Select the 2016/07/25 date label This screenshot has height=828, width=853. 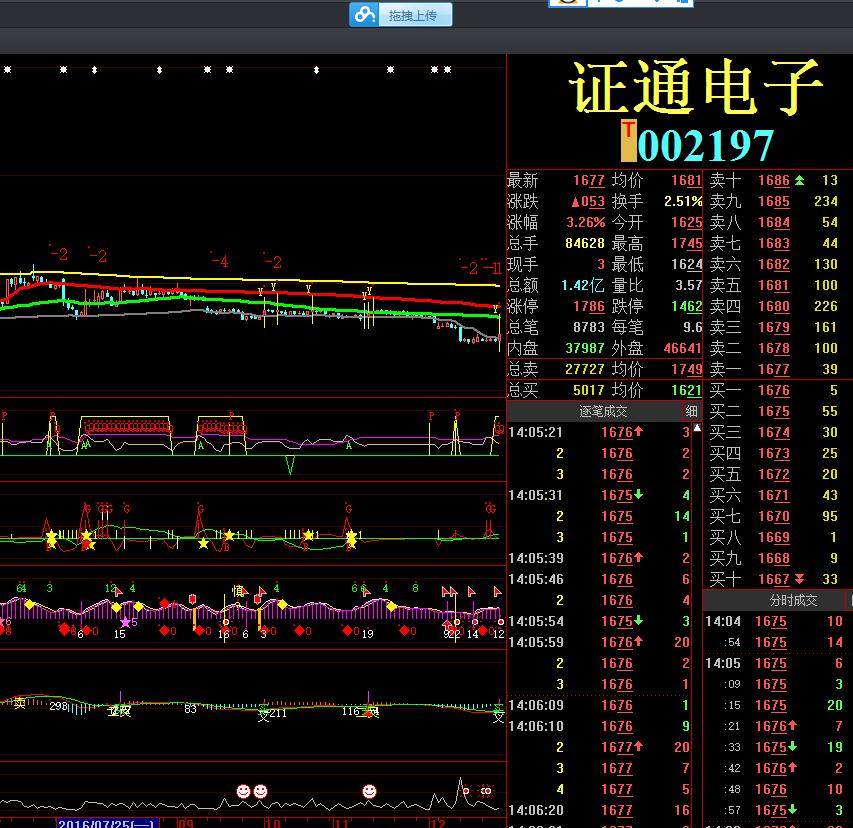[106, 823]
